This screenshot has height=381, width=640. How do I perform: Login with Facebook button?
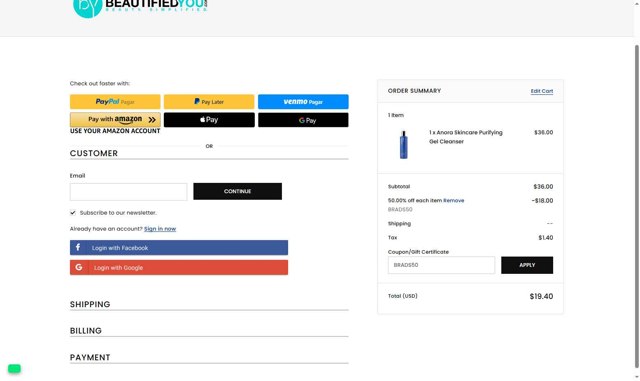tap(179, 247)
